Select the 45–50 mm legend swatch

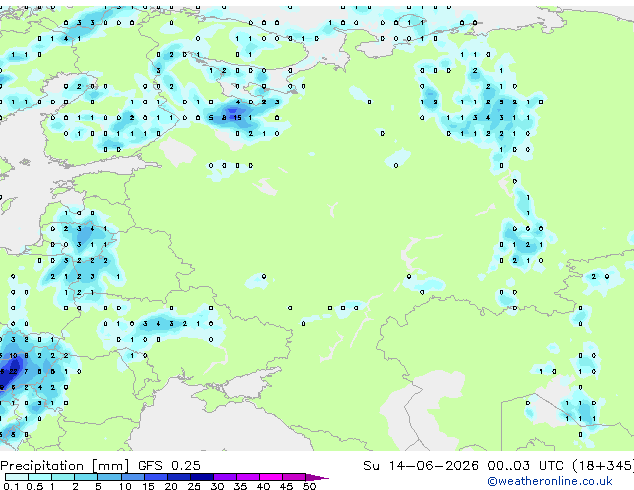coord(294,477)
